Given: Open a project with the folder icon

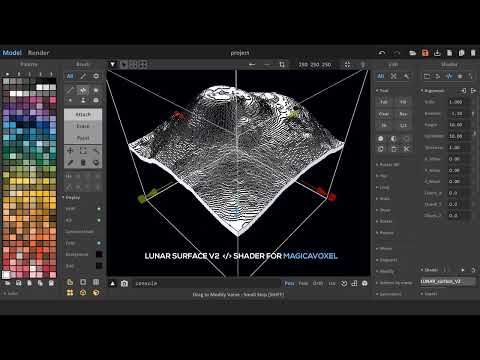Looking at the screenshot, I should (413, 53).
